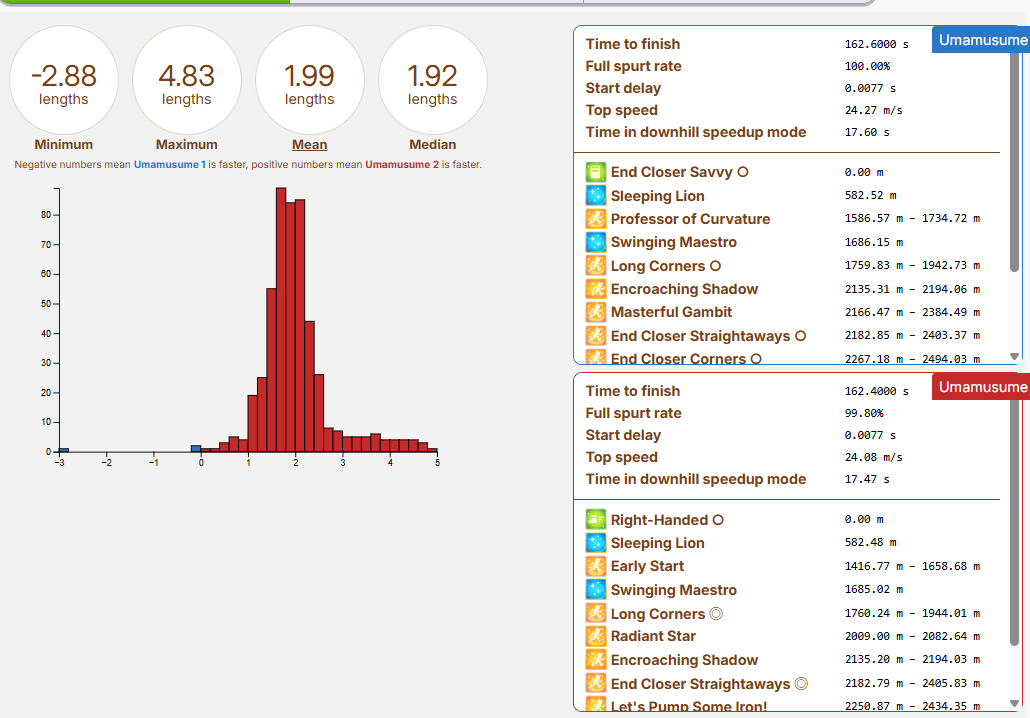Click the Minimum label text
Image resolution: width=1030 pixels, height=718 pixels.
[x=64, y=145]
